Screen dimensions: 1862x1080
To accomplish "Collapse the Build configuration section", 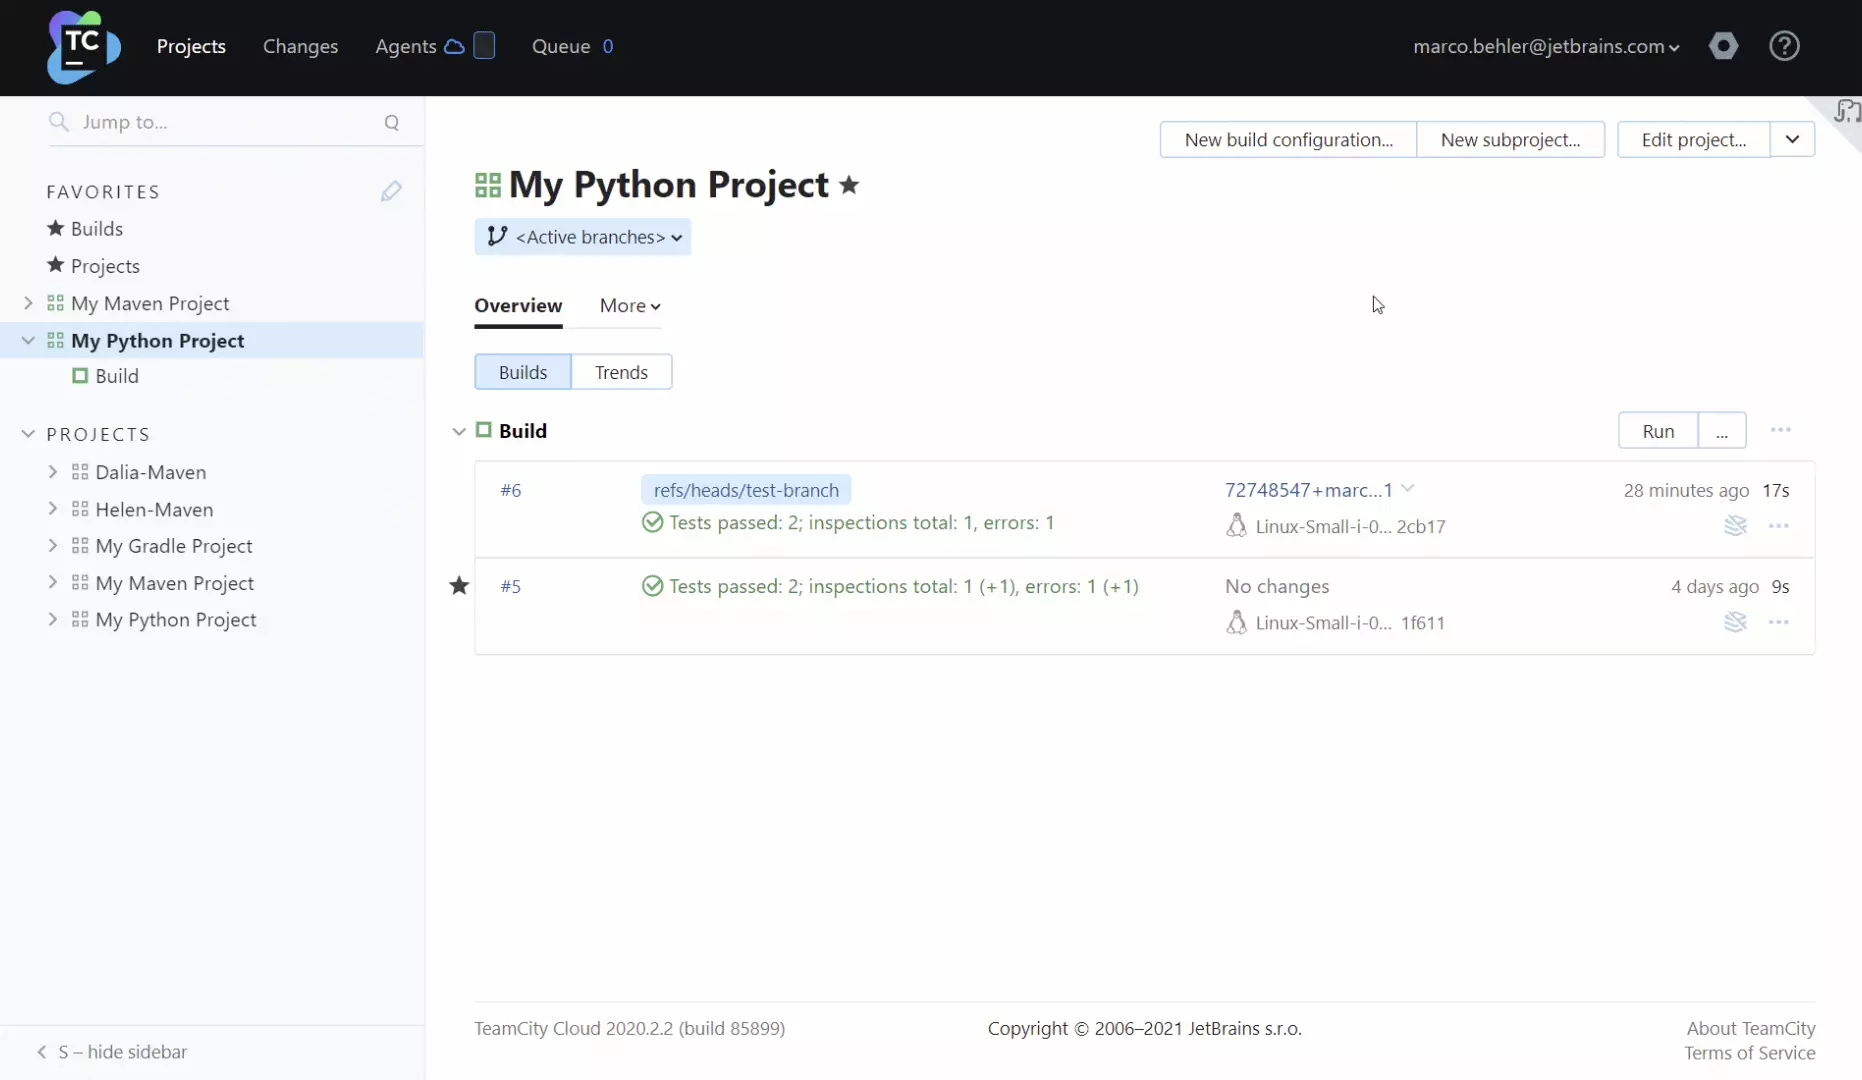I will [459, 431].
